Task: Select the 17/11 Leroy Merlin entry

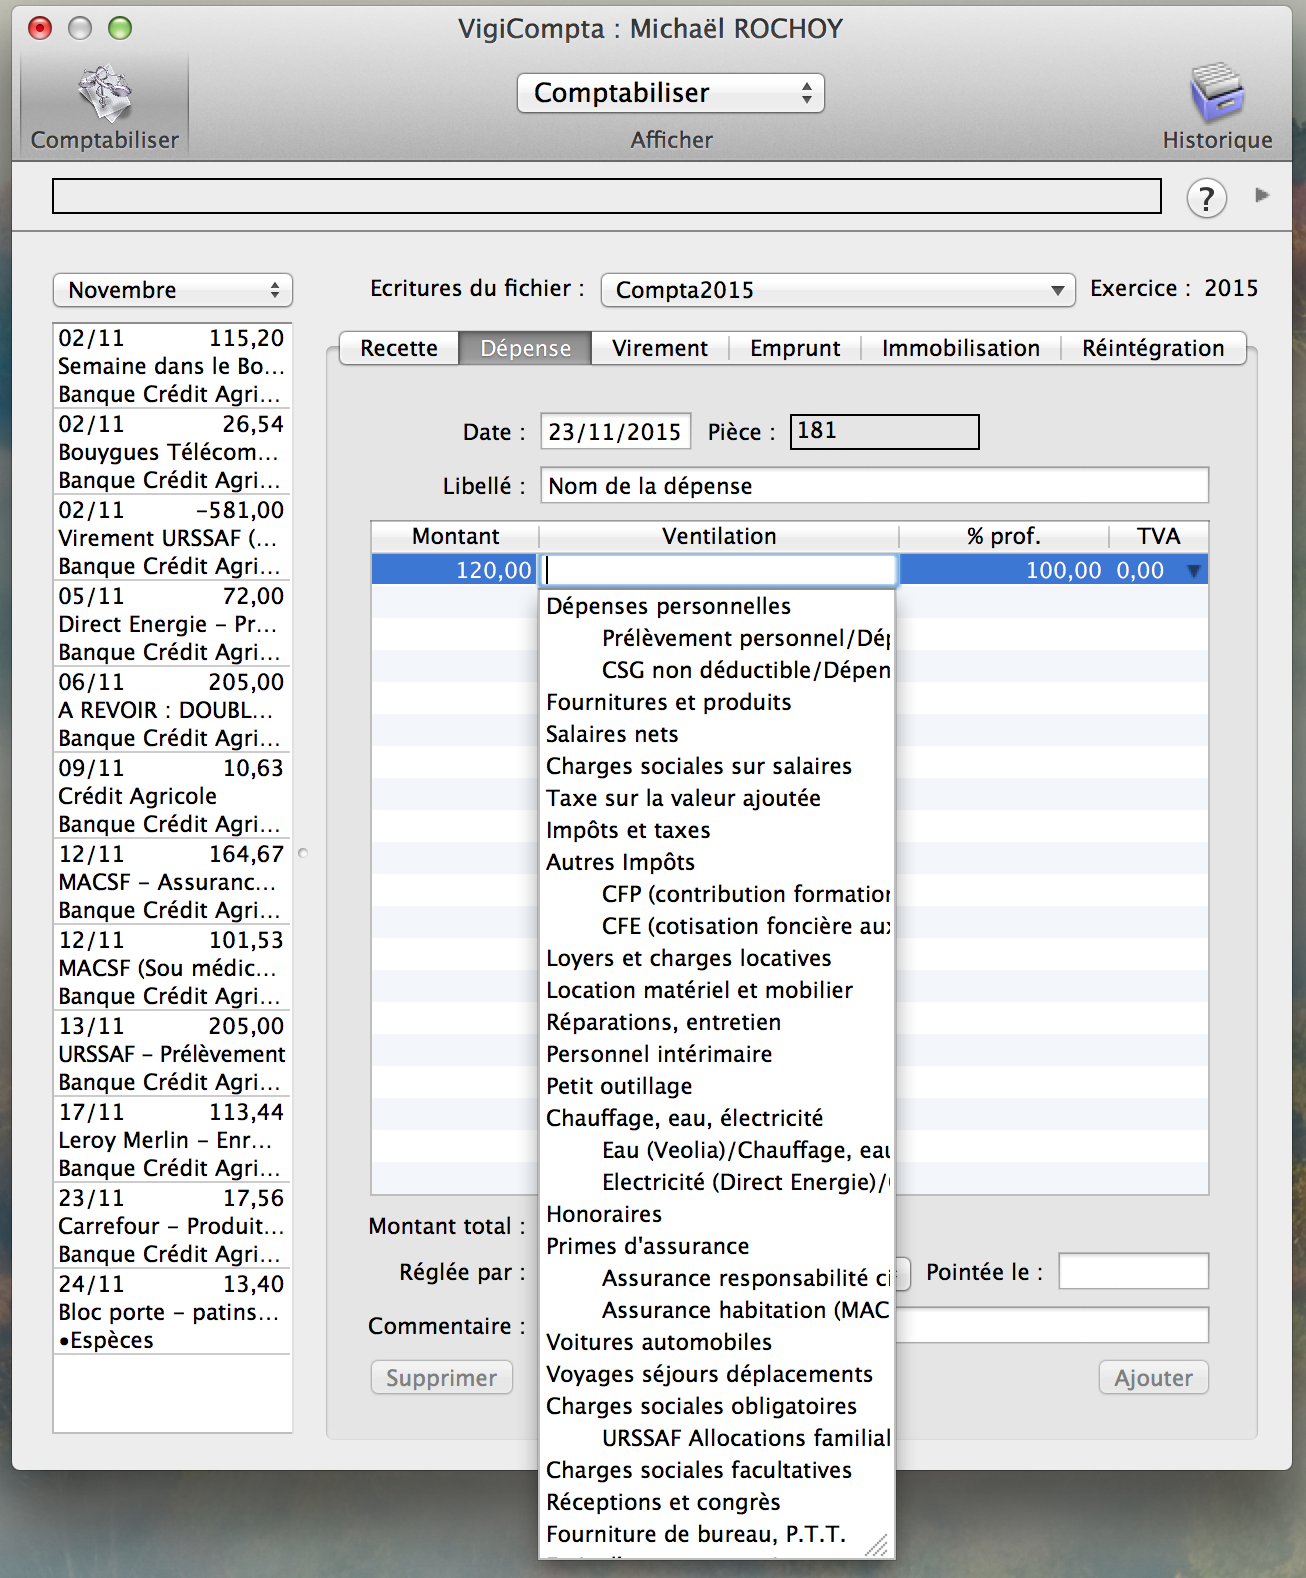Action: (171, 1140)
